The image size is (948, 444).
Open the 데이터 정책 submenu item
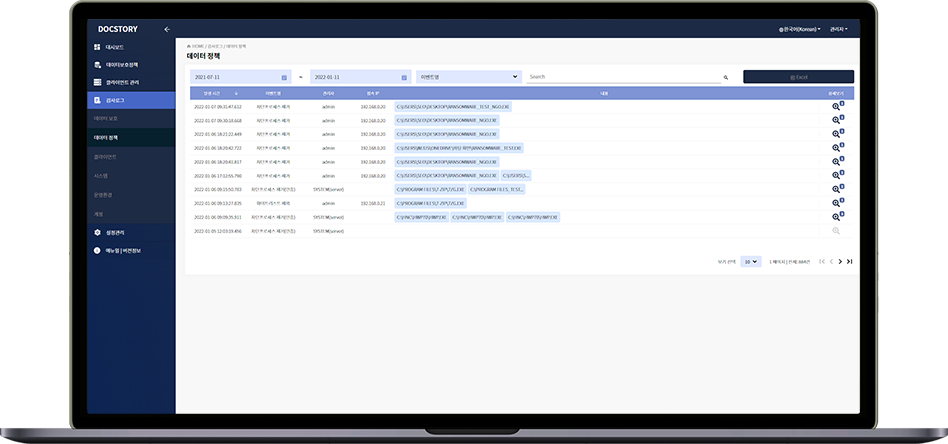[x=107, y=136]
